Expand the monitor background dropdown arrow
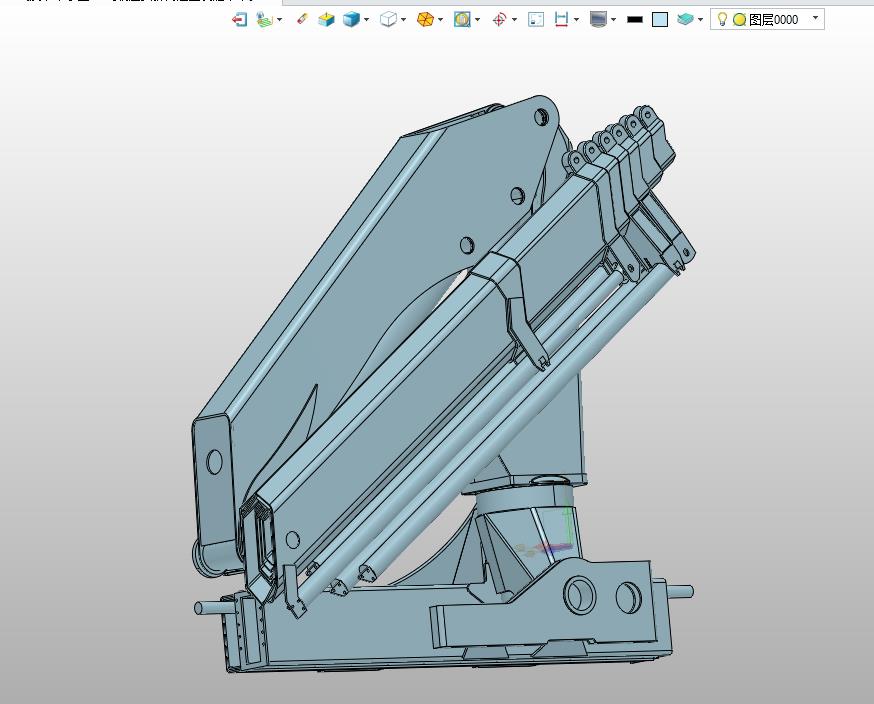 click(x=613, y=20)
